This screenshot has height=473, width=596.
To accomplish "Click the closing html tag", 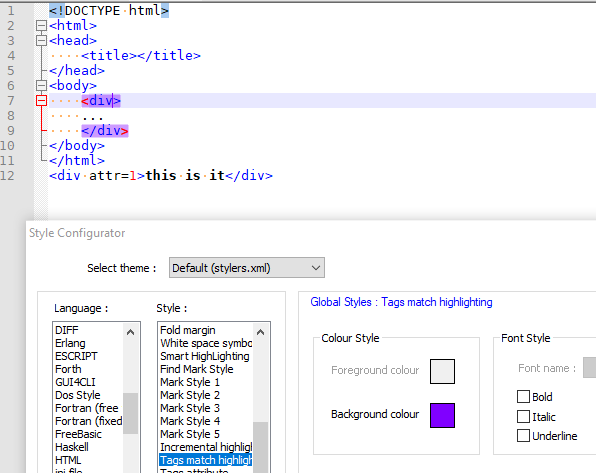I will click(x=77, y=160).
